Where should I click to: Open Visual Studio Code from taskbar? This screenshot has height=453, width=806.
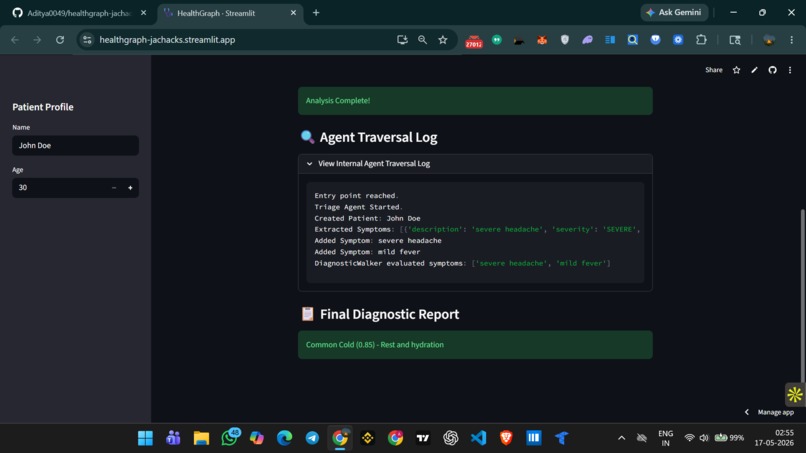[x=479, y=438]
